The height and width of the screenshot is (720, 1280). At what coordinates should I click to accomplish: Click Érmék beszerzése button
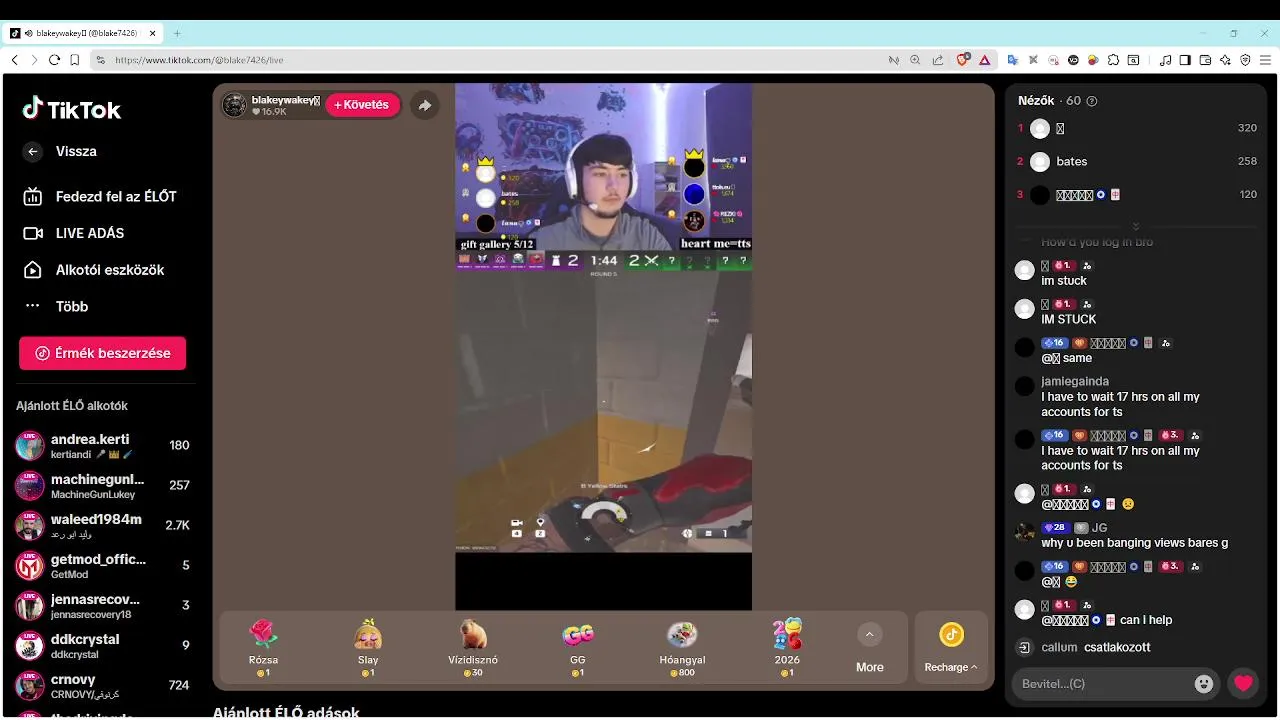102,353
